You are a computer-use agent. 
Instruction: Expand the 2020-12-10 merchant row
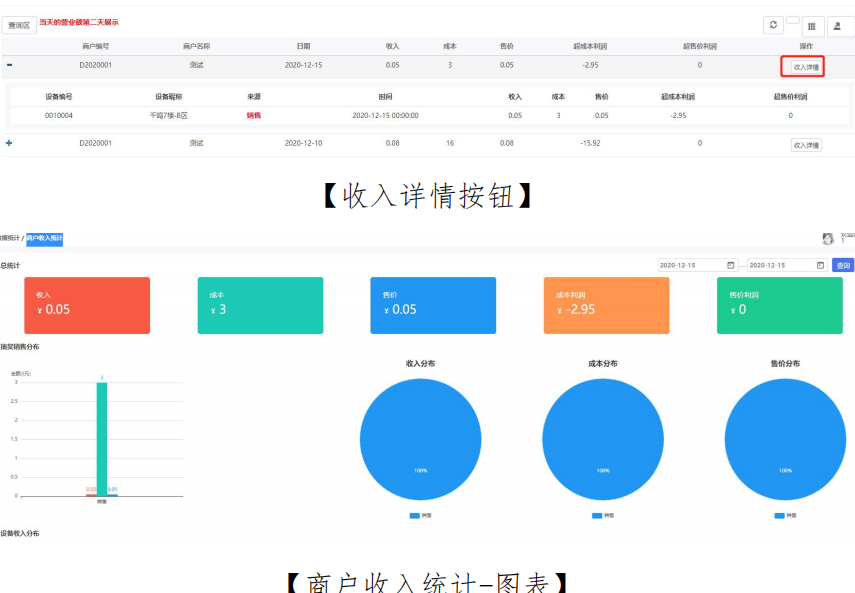(x=10, y=143)
